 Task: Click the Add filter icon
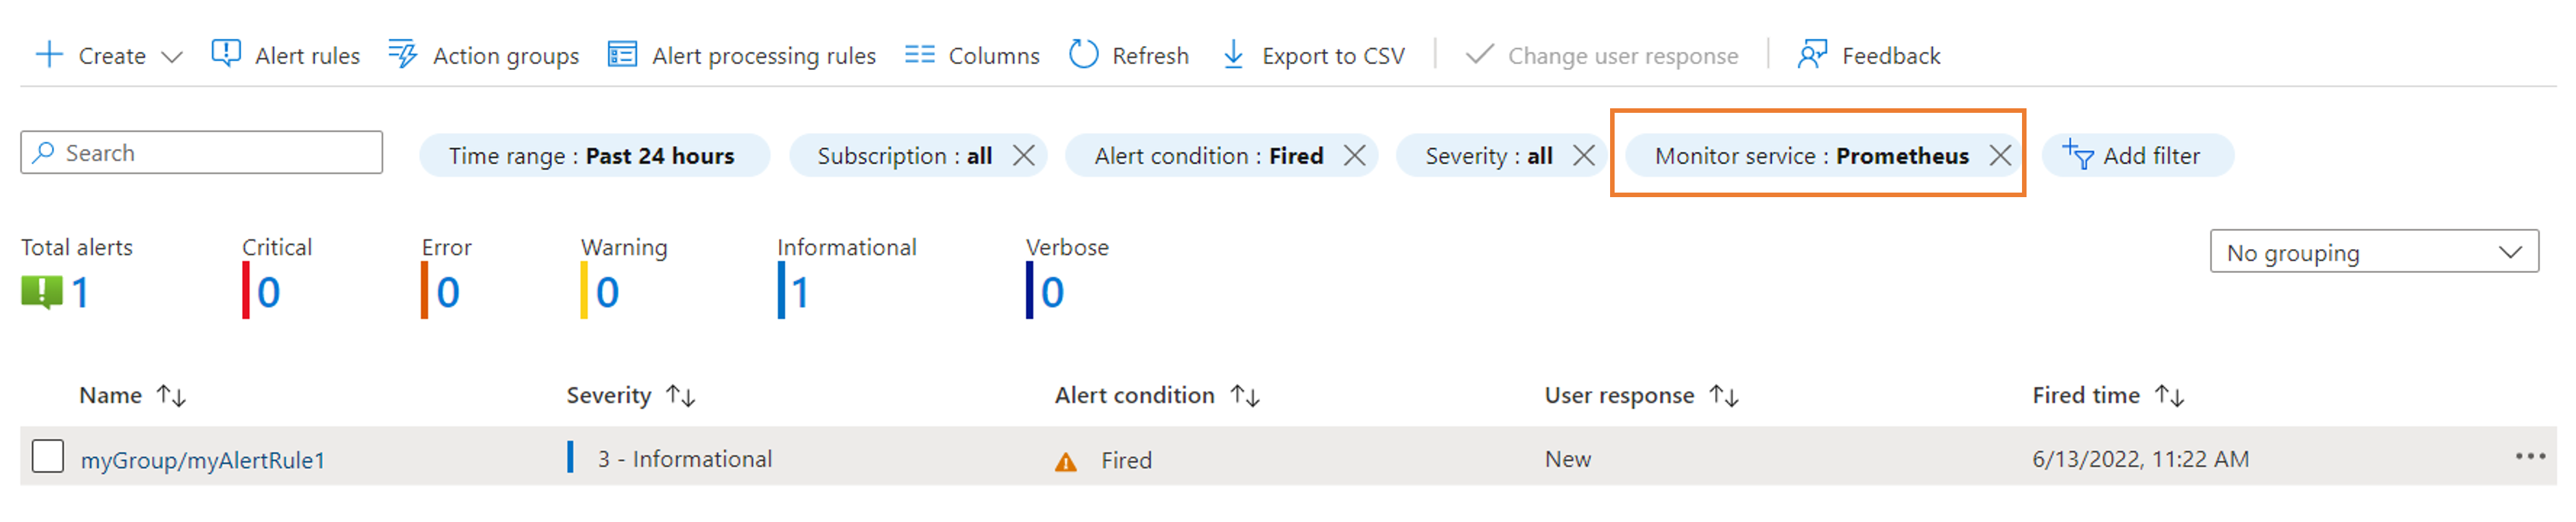(x=2077, y=155)
